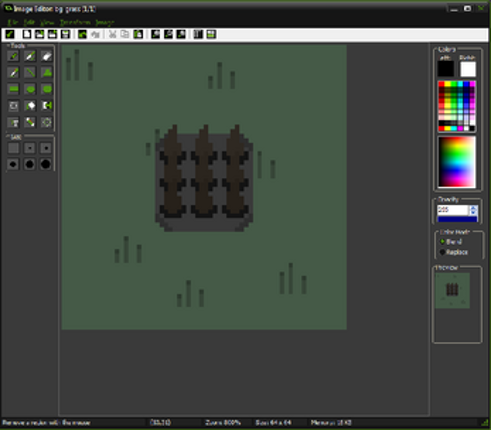Select the first tool in bottom tools row
The height and width of the screenshot is (430, 491).
point(14,122)
